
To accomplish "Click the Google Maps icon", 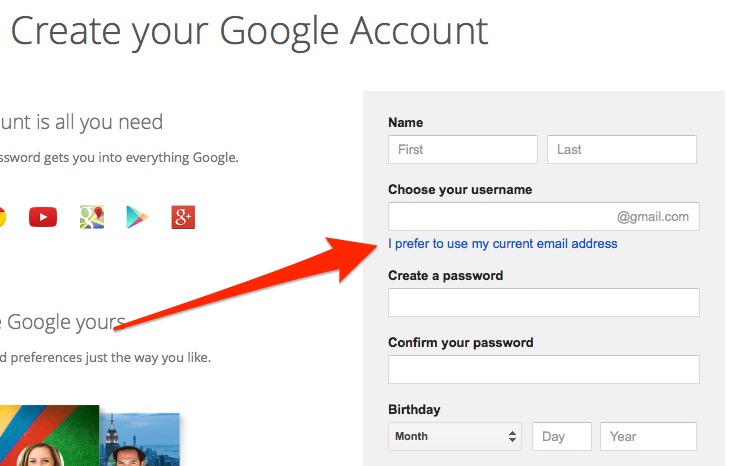I will [92, 217].
